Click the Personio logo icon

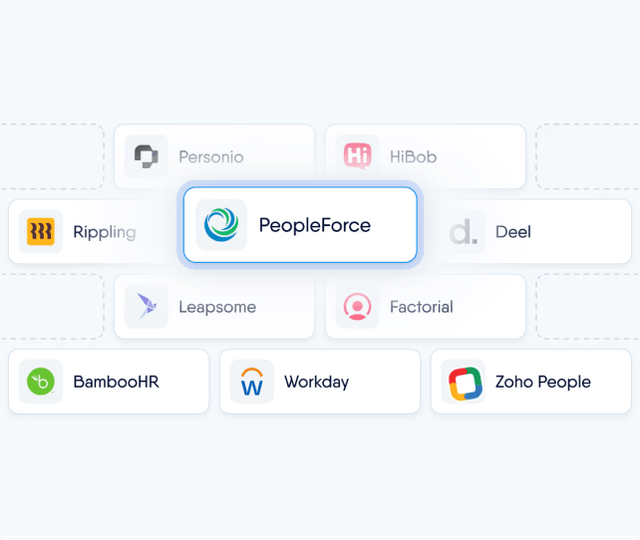click(146, 156)
